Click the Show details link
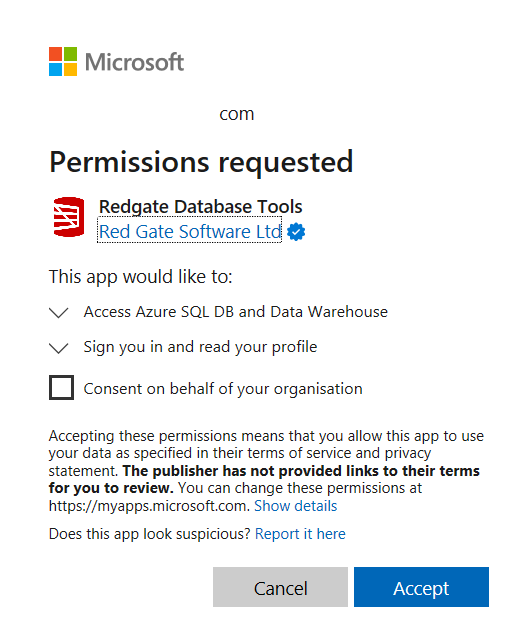 (x=296, y=506)
